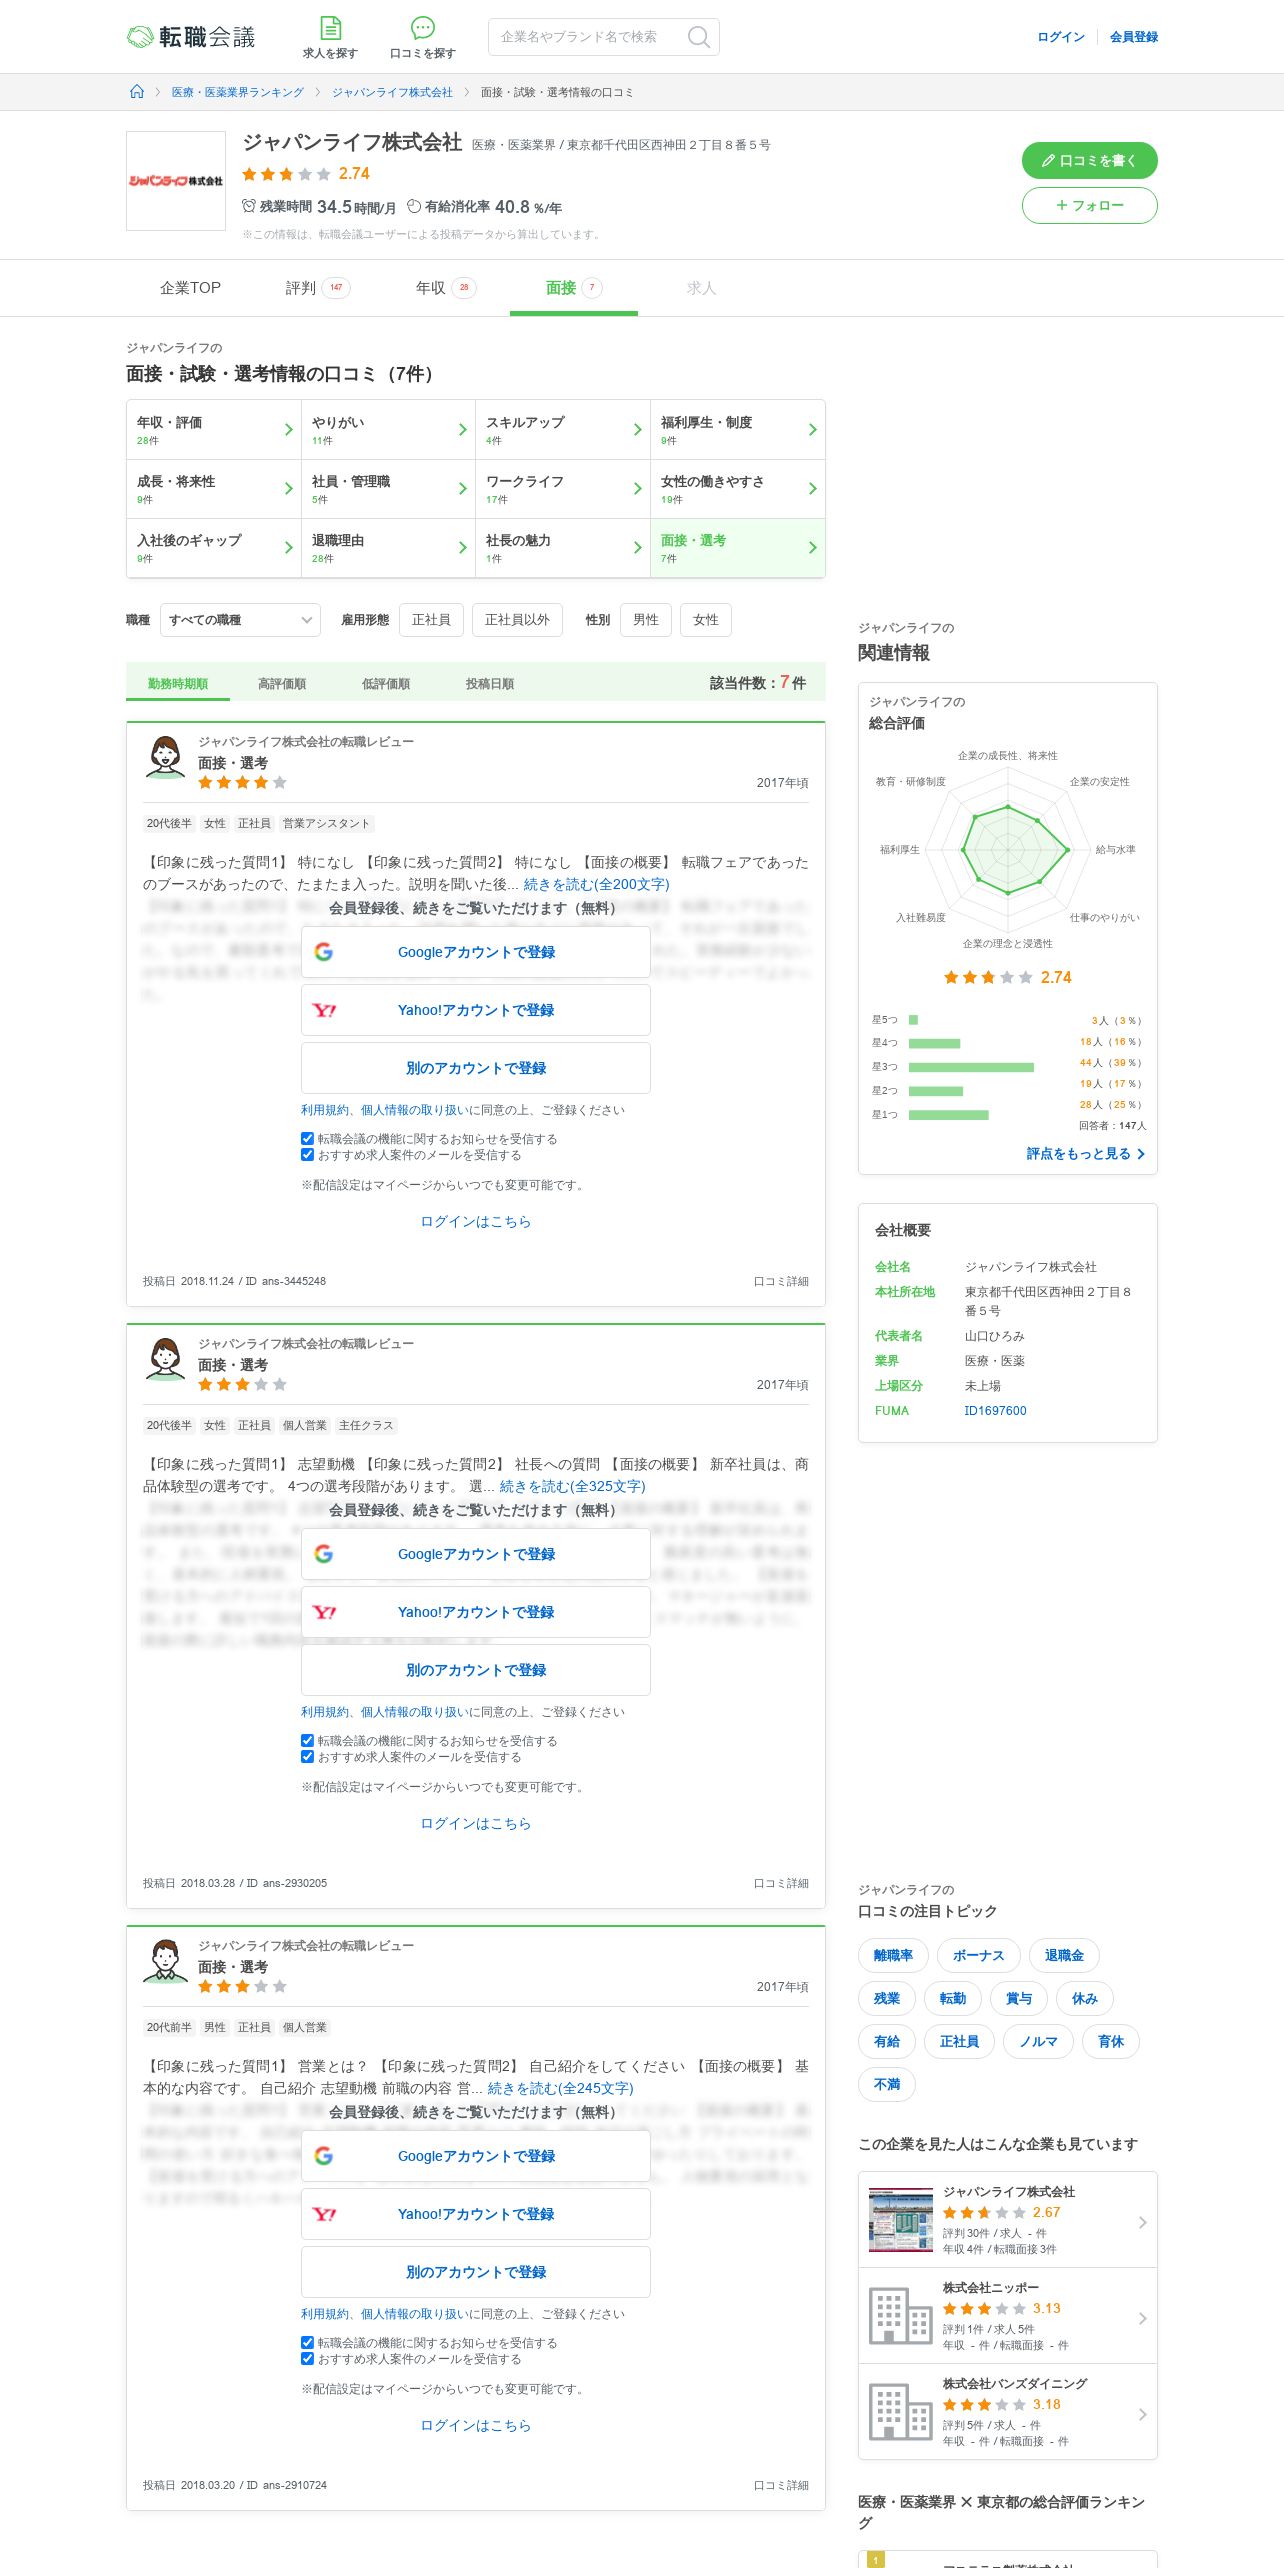Toggle 正社員以外 employment filter
1284x2568 pixels.
517,620
